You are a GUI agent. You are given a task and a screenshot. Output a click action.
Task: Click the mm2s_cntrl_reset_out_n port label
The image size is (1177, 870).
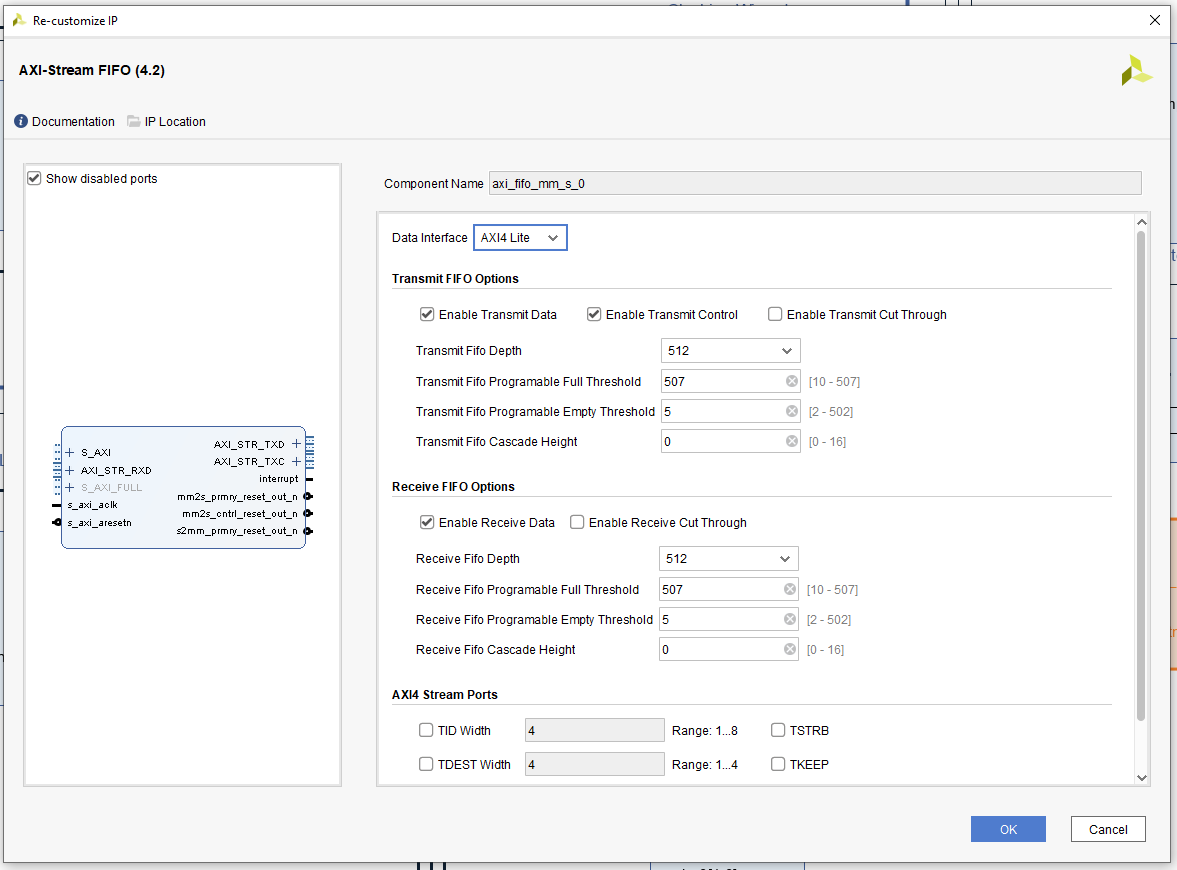239,513
